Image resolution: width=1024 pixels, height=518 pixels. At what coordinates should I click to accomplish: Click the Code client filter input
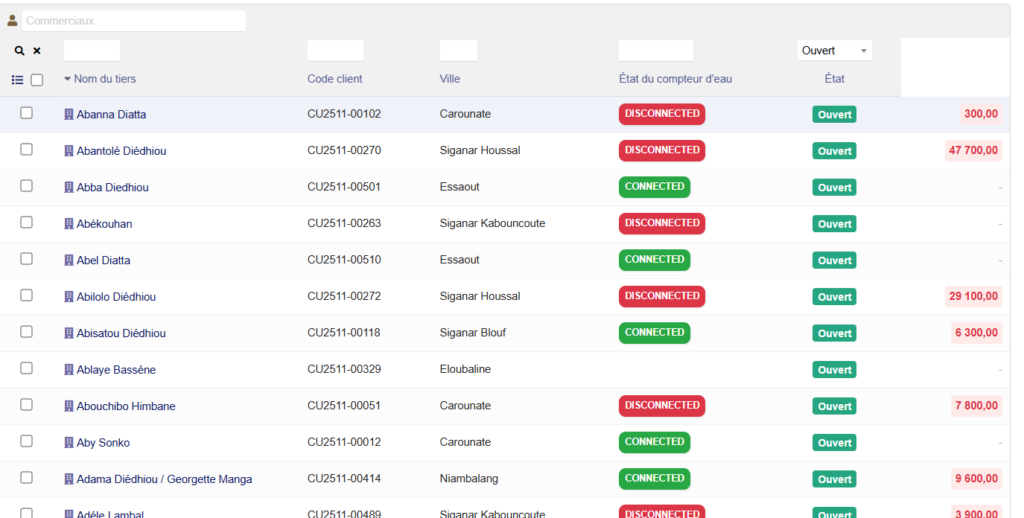335,51
